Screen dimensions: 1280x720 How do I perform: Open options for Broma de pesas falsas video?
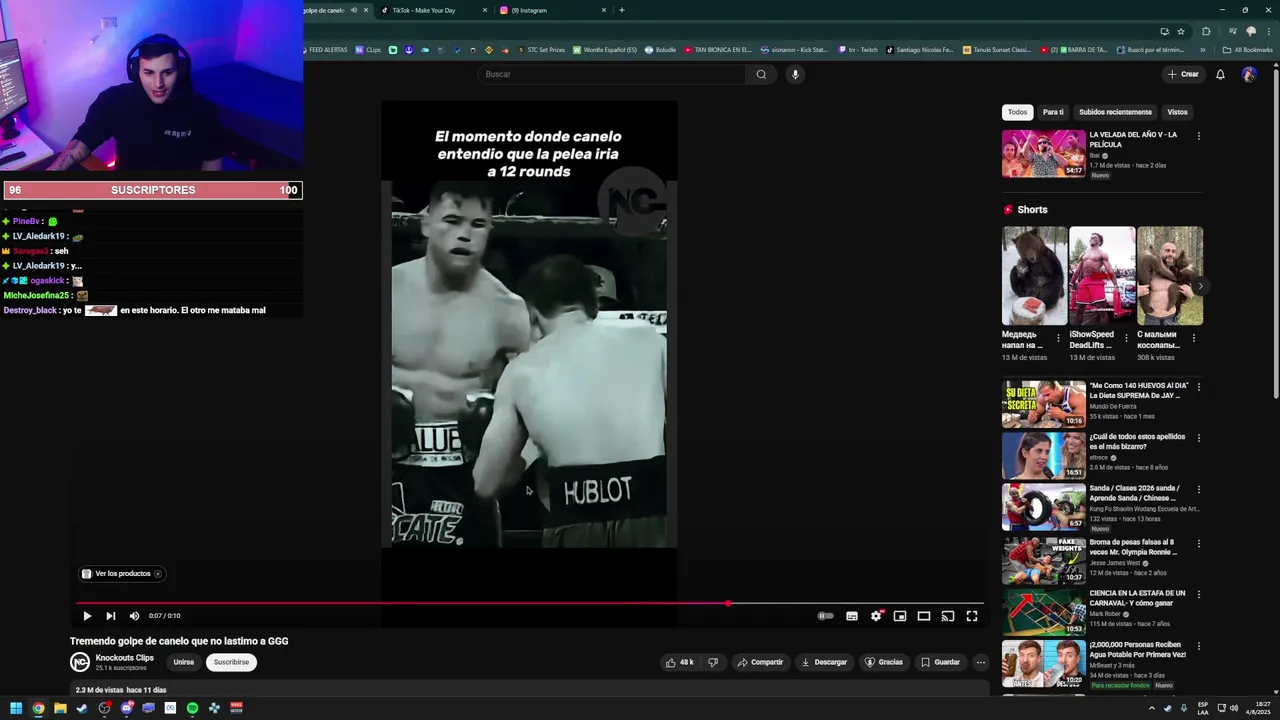pyautogui.click(x=1199, y=543)
